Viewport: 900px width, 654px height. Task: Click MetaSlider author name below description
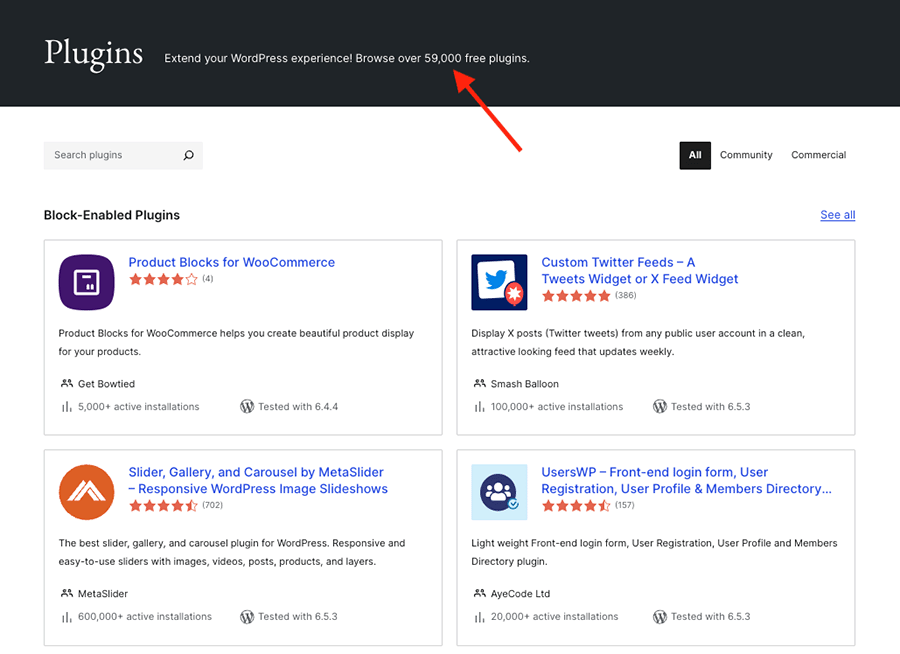pos(103,594)
